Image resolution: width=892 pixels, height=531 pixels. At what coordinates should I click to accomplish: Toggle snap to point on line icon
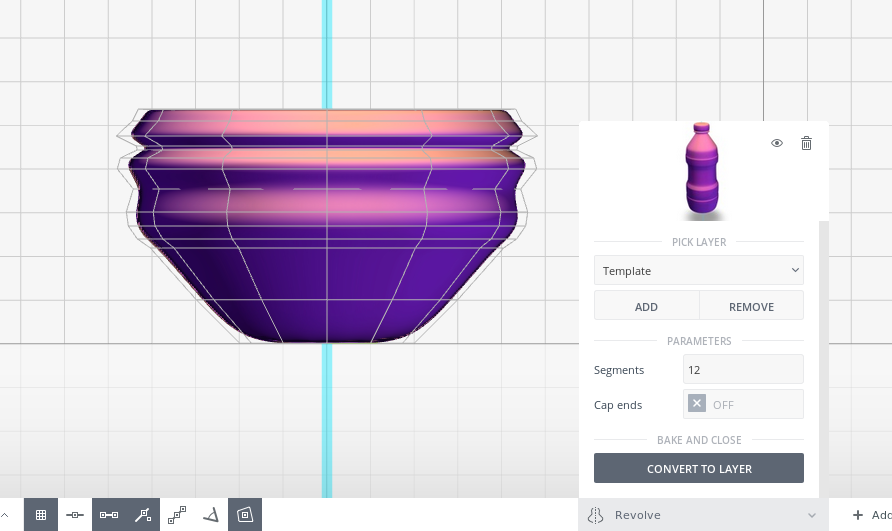click(75, 514)
